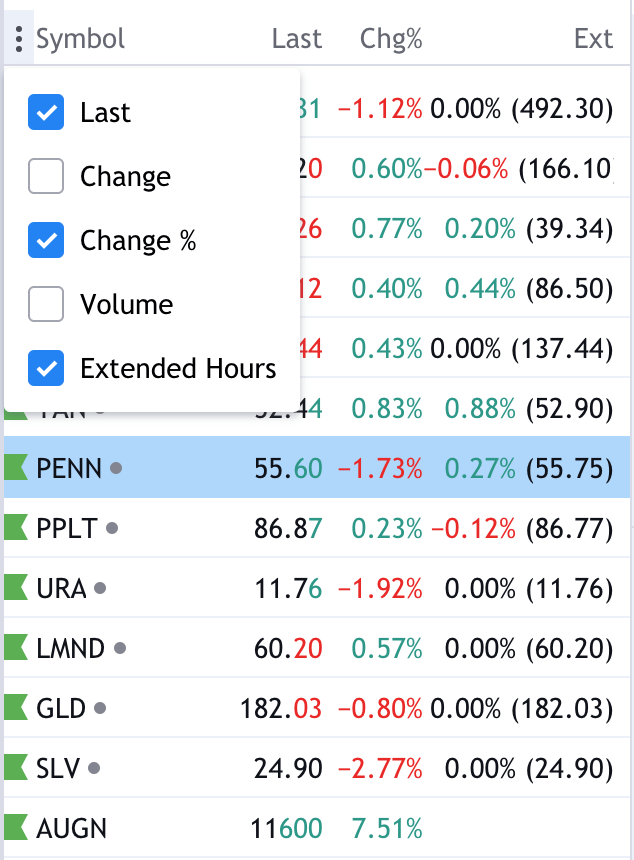
Task: Click extended value 0.88% (52.90)
Action: pos(529,409)
